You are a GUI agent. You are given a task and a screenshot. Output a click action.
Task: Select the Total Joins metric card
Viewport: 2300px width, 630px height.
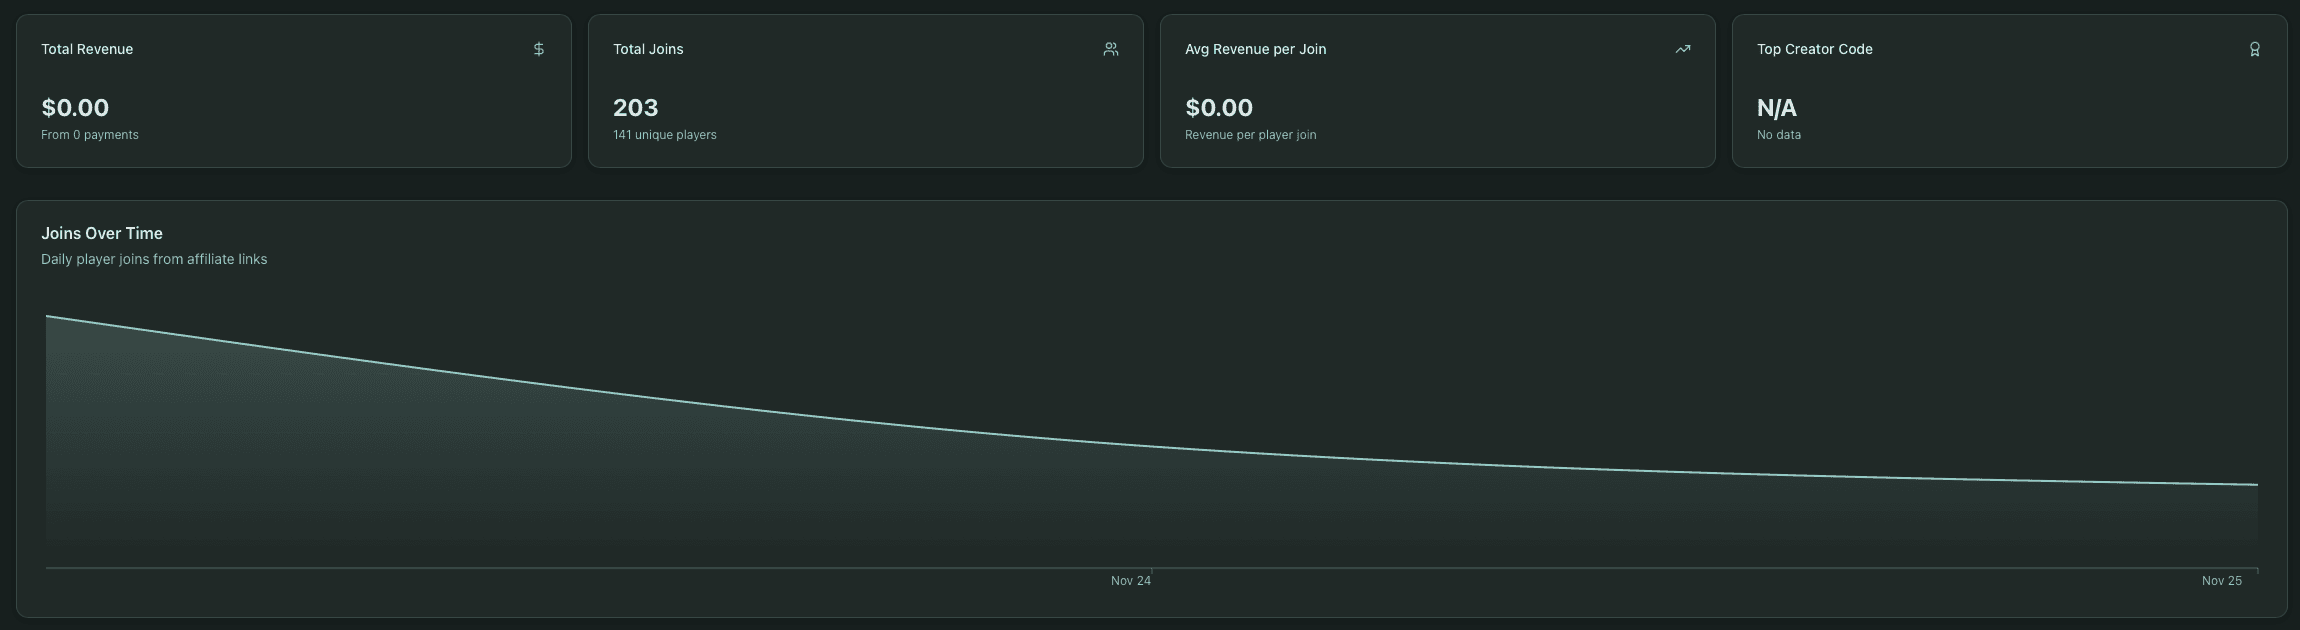(x=865, y=90)
